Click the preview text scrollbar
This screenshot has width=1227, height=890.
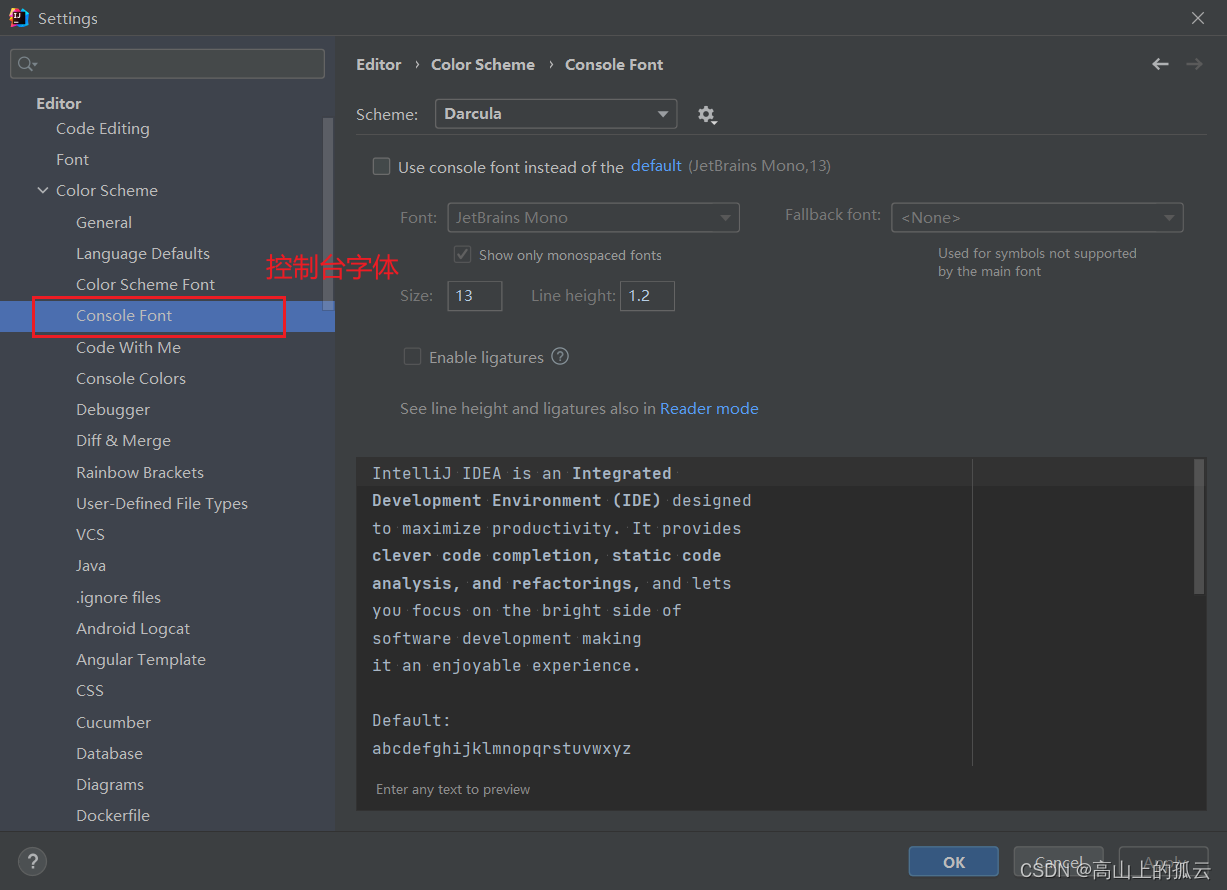pyautogui.click(x=1199, y=527)
